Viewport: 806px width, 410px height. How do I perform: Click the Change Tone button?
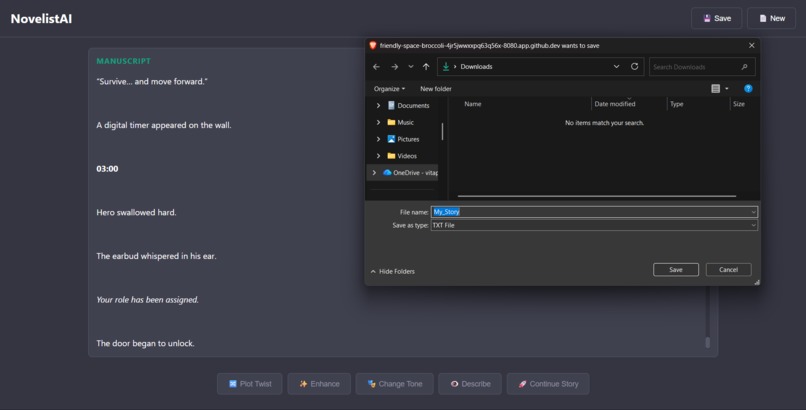(x=394, y=384)
